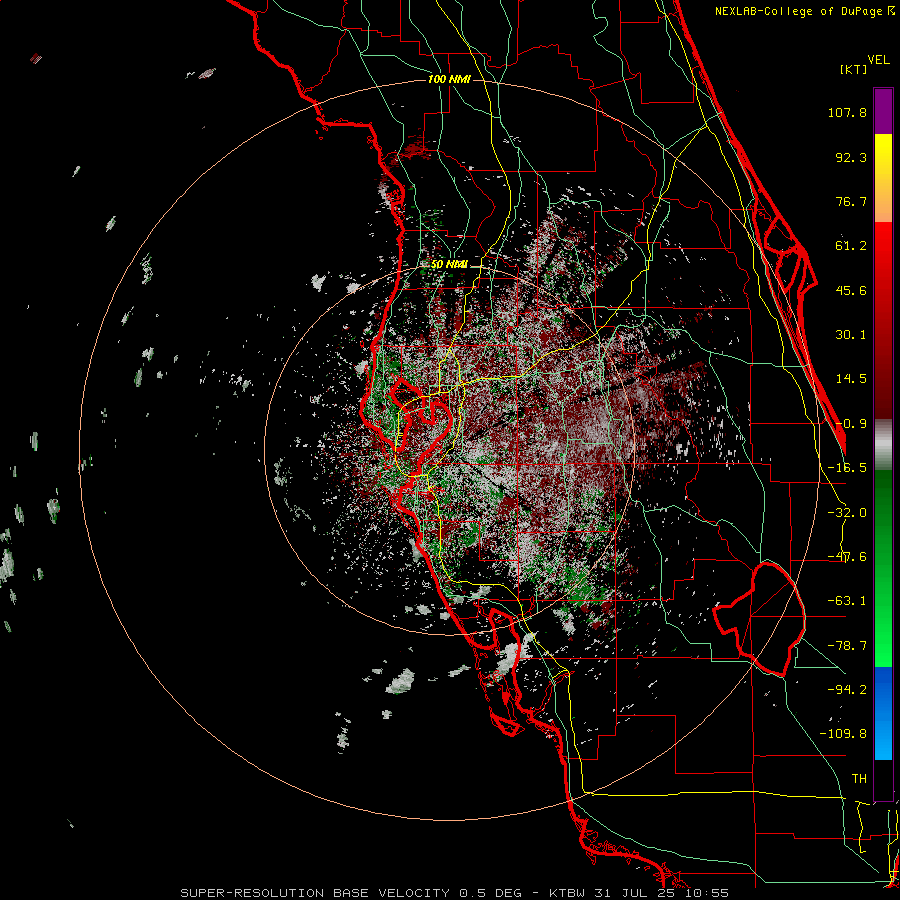Click the -78.7 velocity scale value

[x=847, y=646]
